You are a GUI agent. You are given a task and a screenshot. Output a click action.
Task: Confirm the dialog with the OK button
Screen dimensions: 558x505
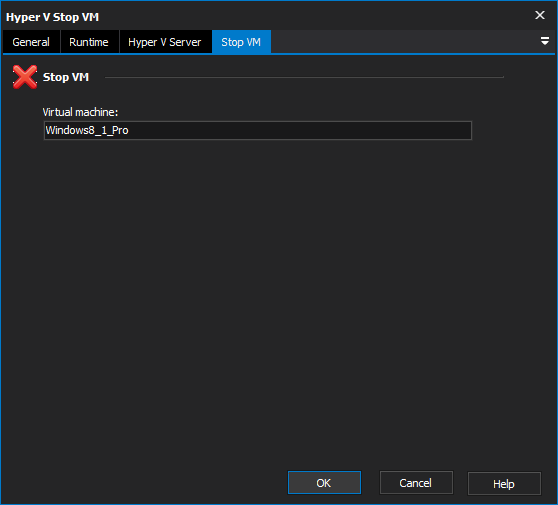point(324,483)
